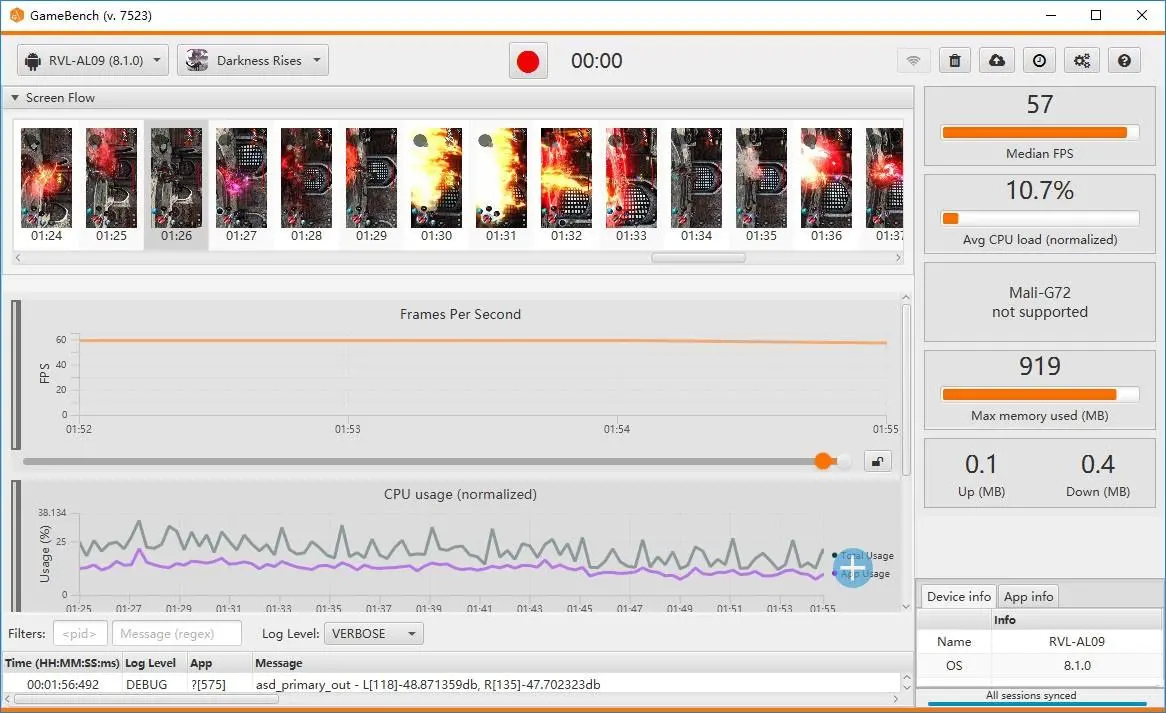
Task: Select the Device info tab
Action: (958, 597)
